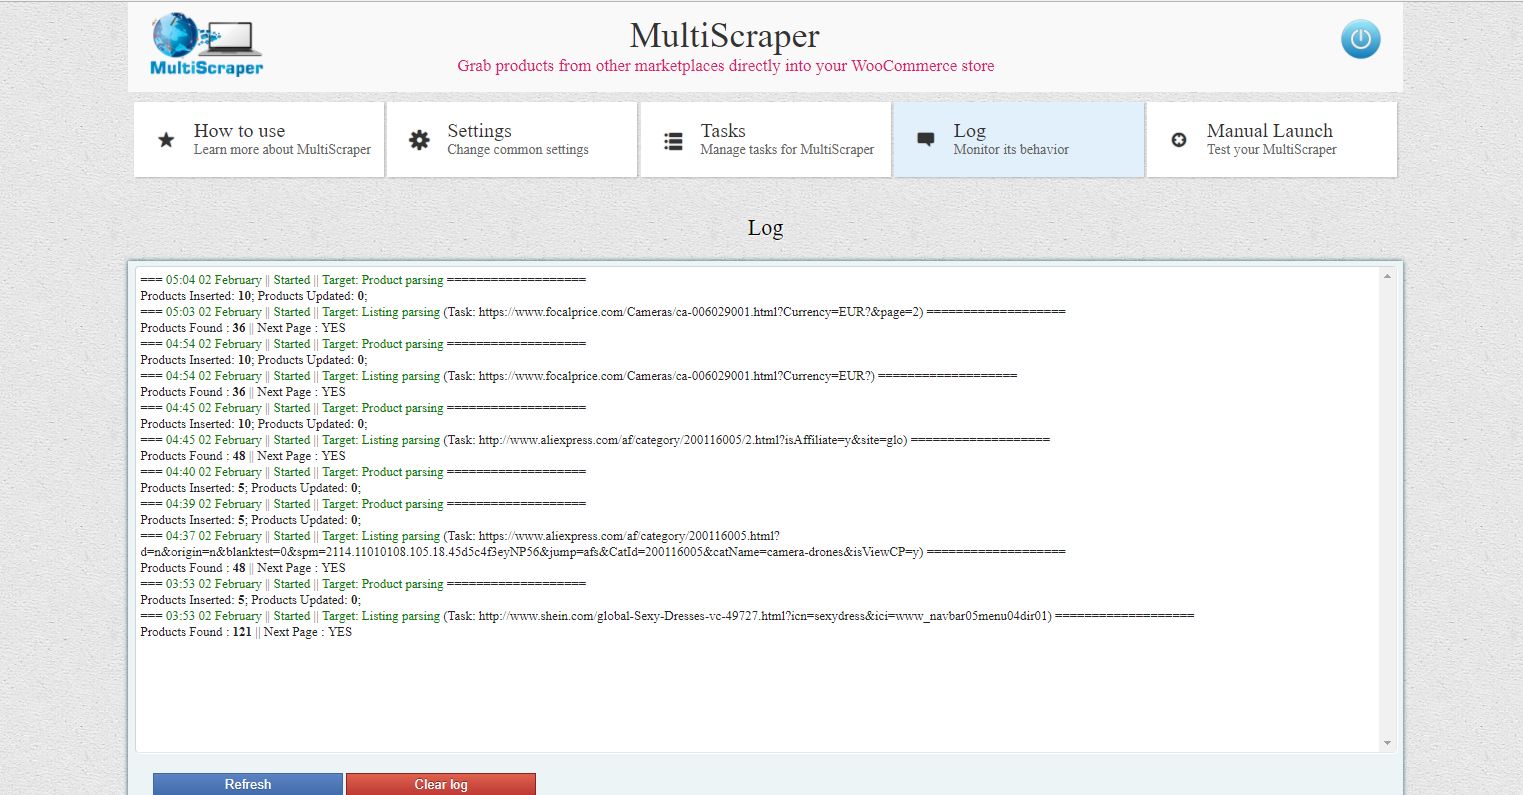Click the 04:39 02 February Product parsing entry

pos(363,504)
